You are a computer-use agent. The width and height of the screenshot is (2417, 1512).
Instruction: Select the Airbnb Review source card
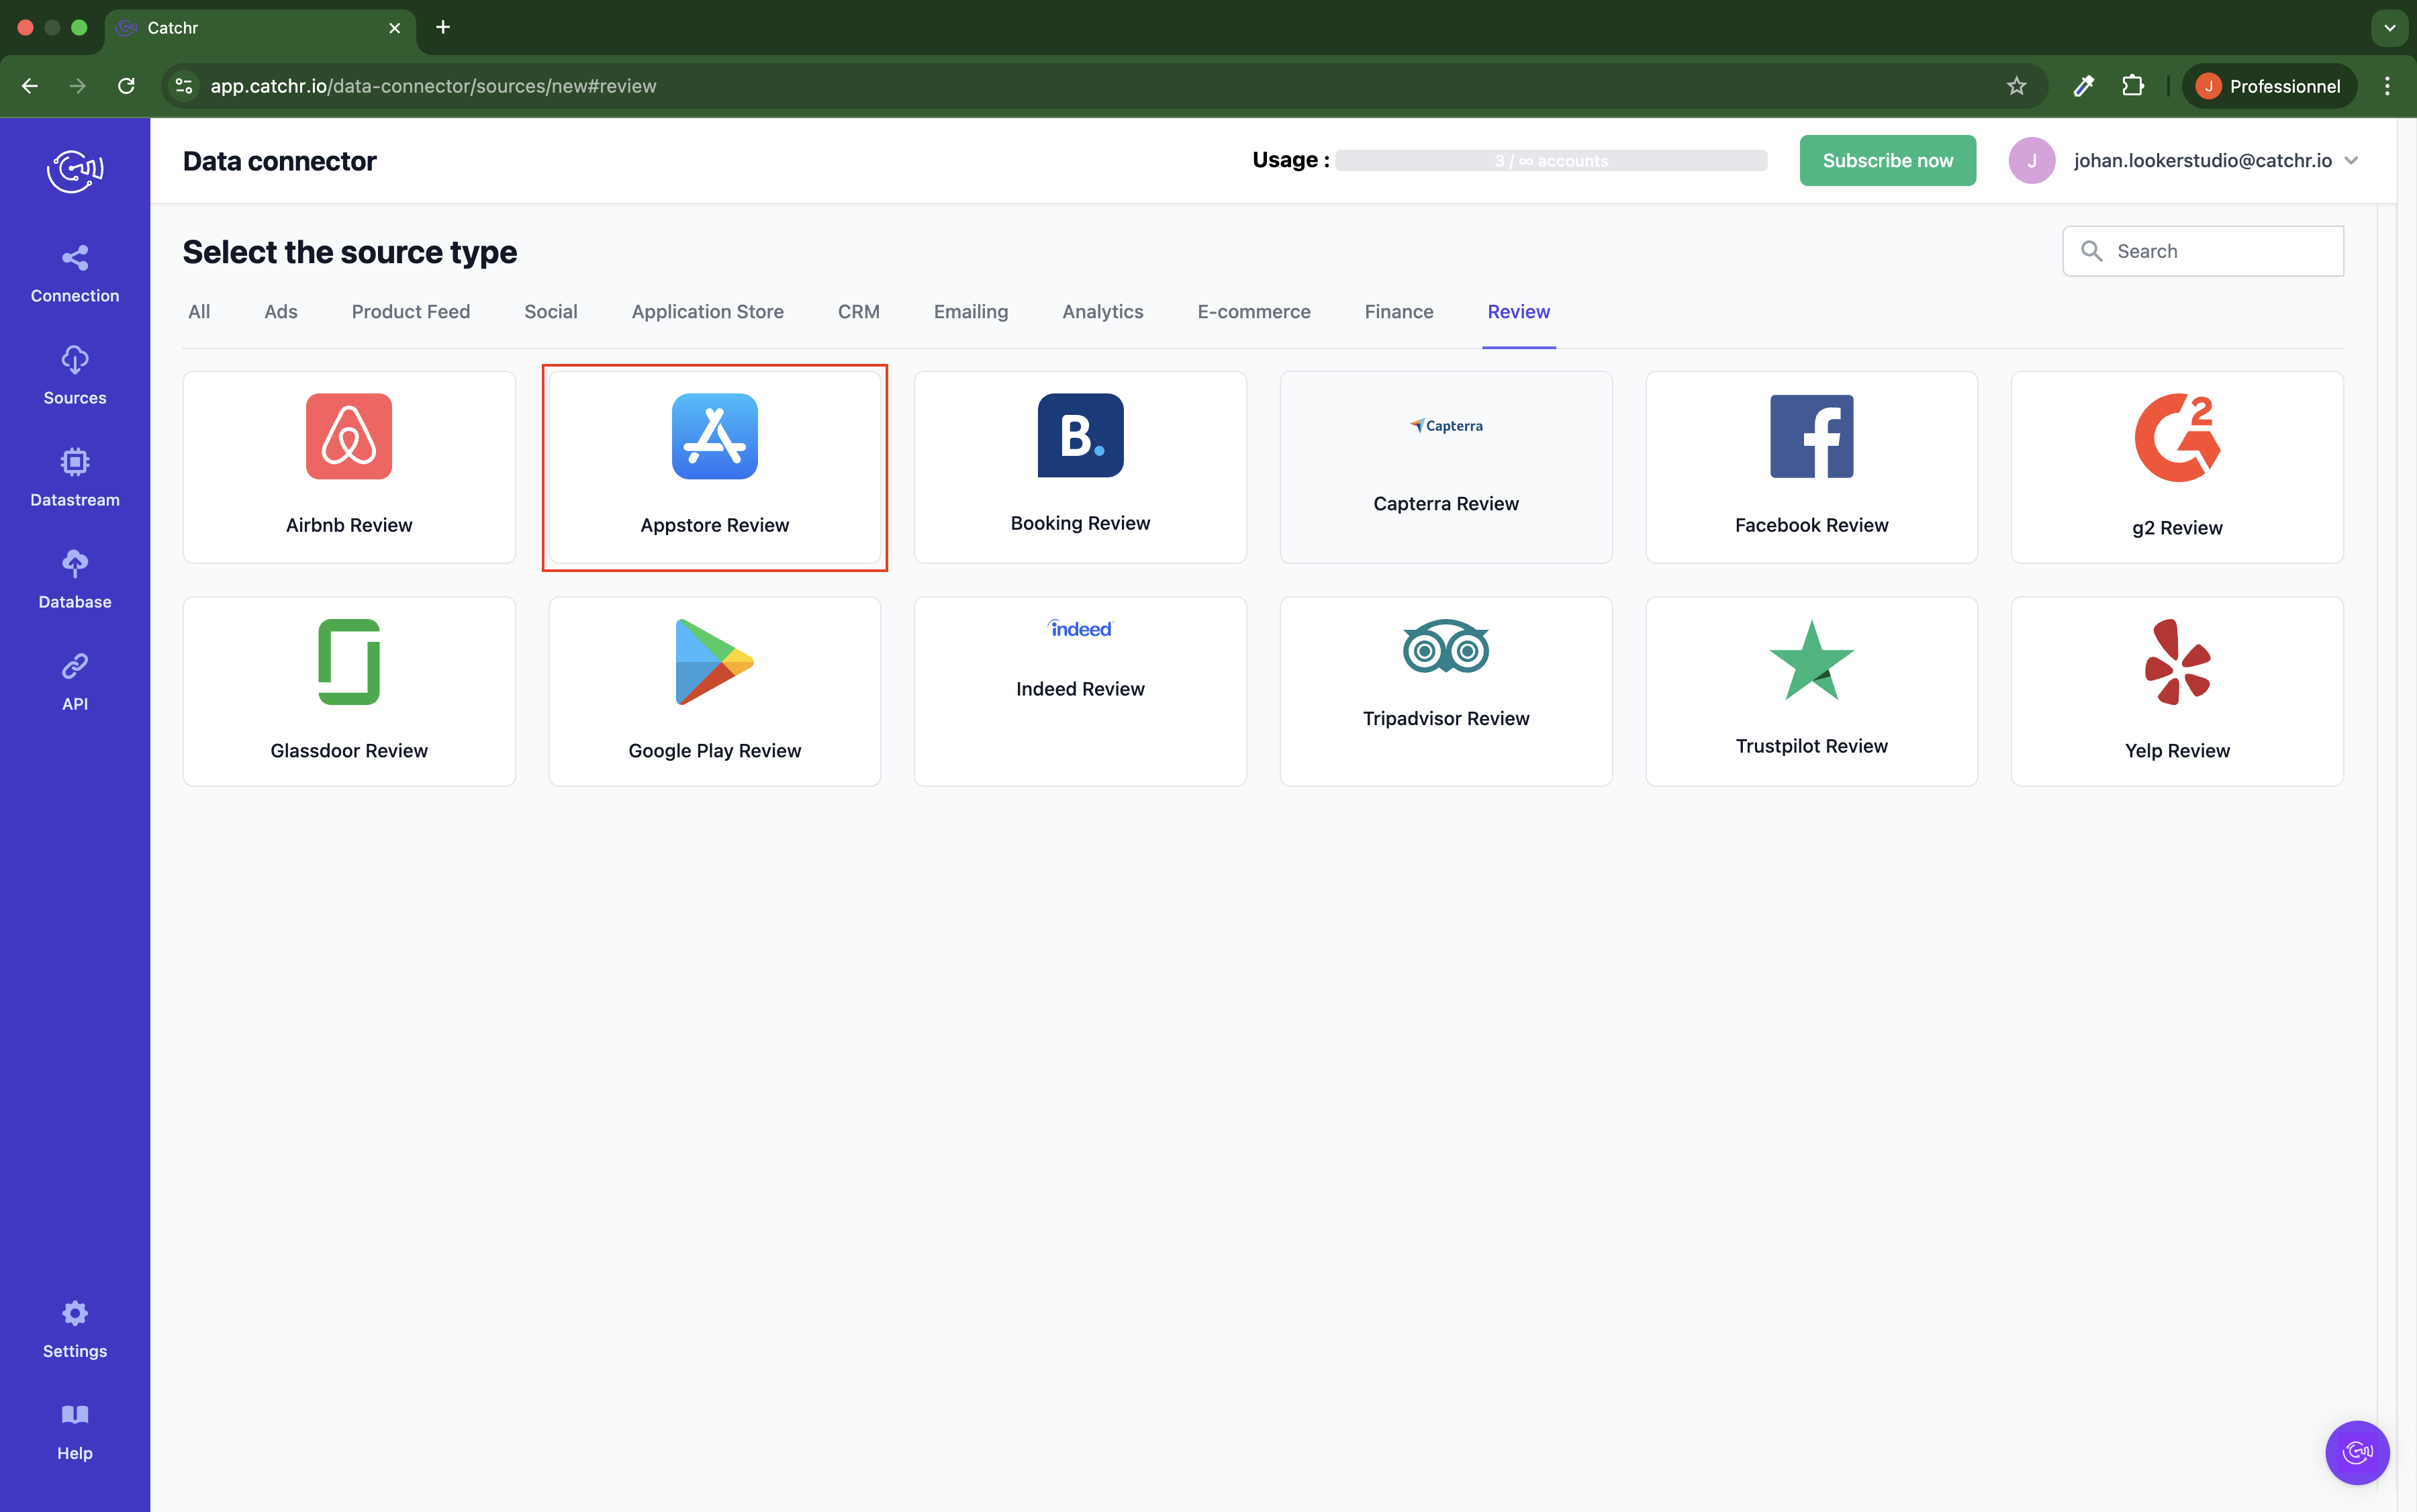[x=349, y=467]
